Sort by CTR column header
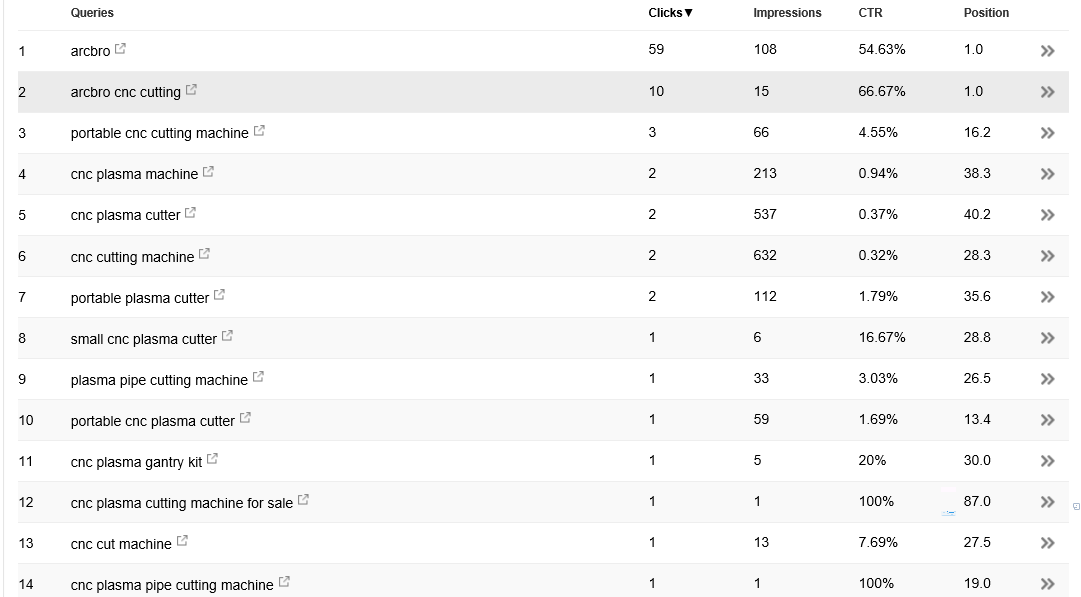 (870, 12)
